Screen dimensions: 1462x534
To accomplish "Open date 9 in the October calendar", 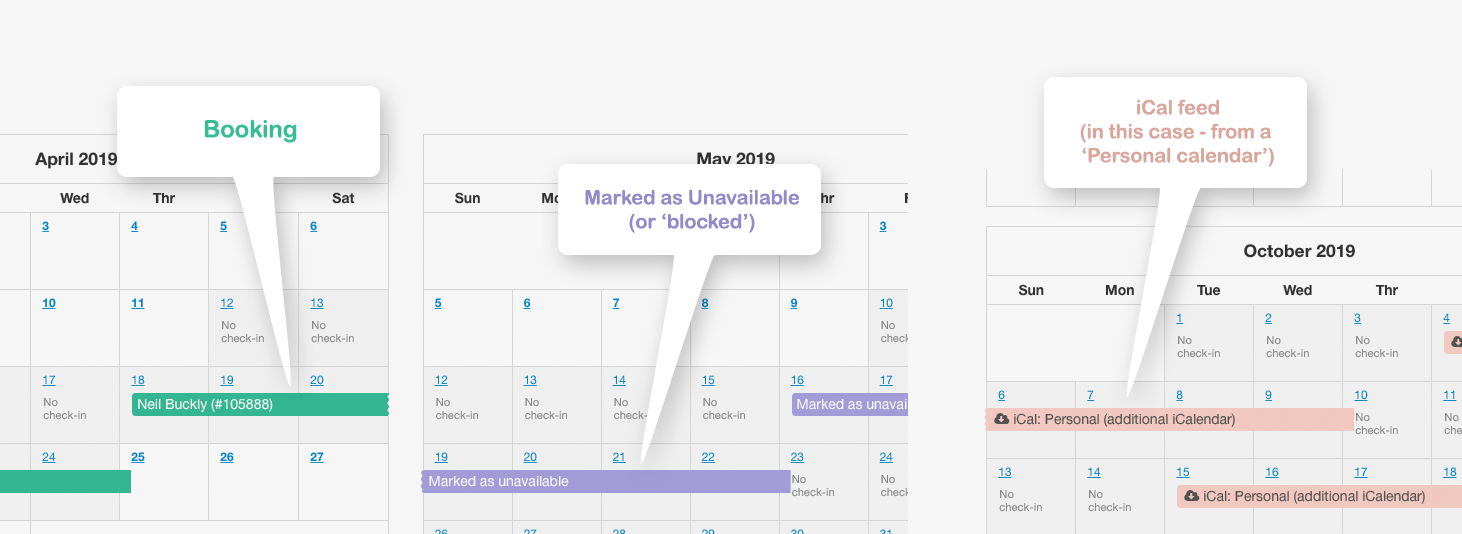I will click(x=1268, y=395).
